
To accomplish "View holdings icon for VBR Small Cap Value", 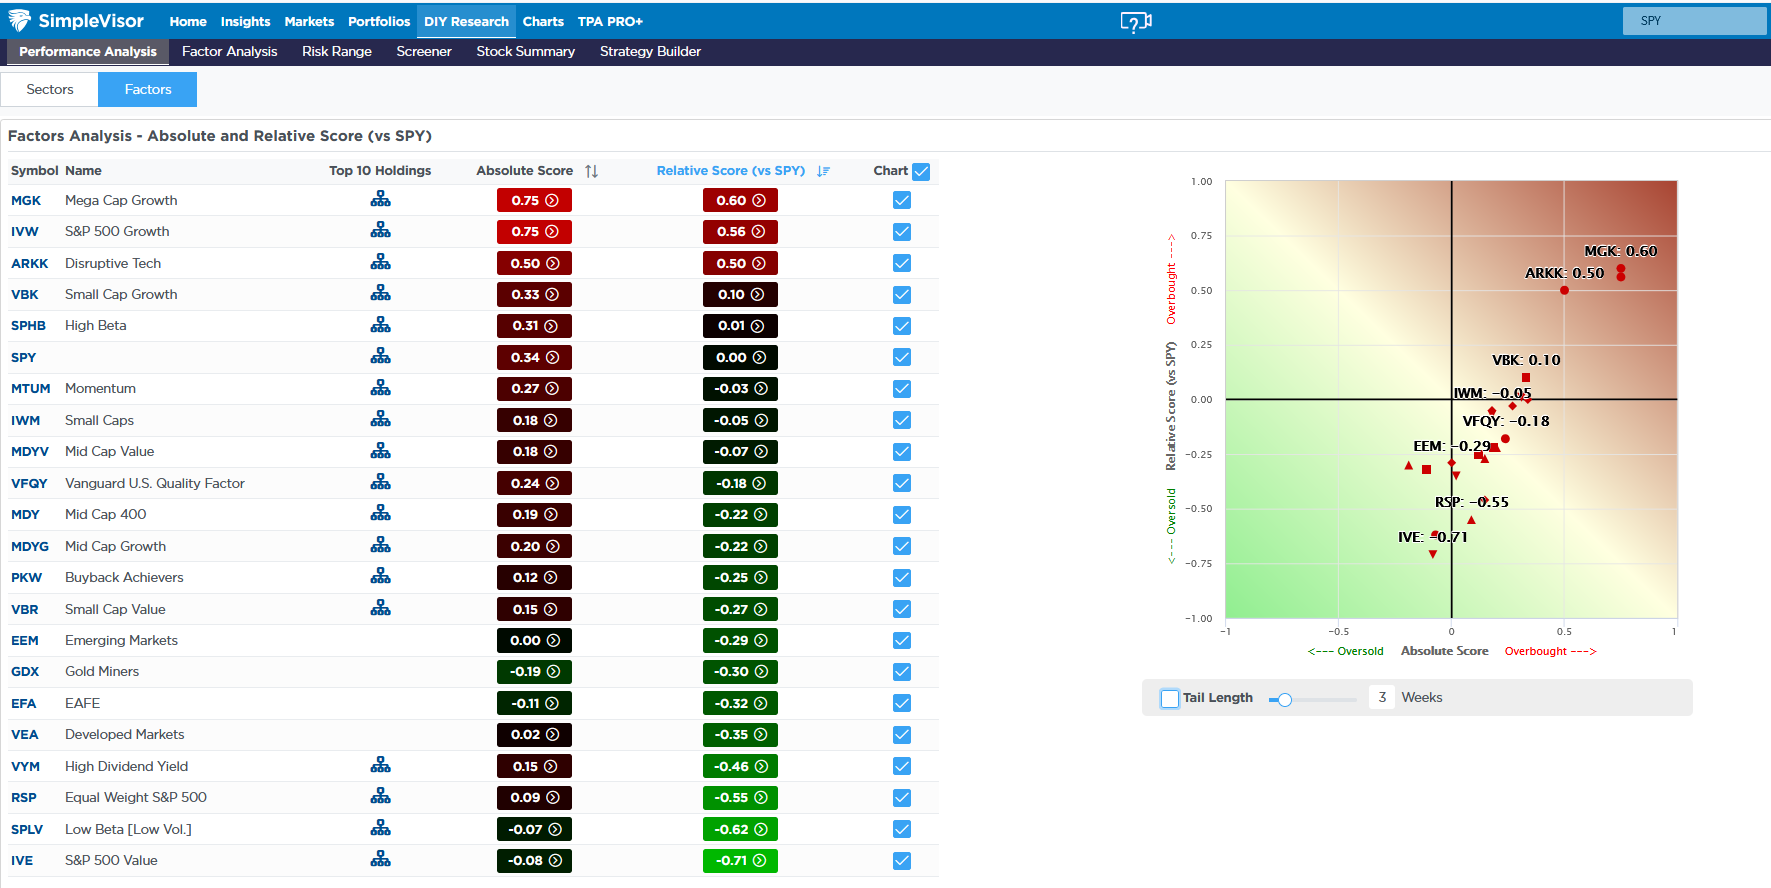I will click(380, 608).
